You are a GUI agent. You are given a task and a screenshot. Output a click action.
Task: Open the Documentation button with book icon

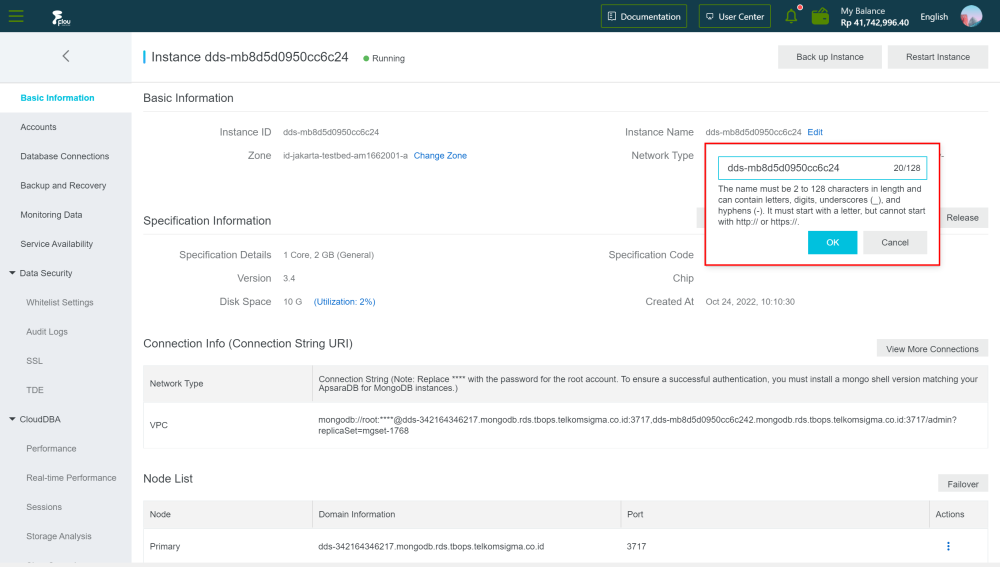(x=643, y=17)
